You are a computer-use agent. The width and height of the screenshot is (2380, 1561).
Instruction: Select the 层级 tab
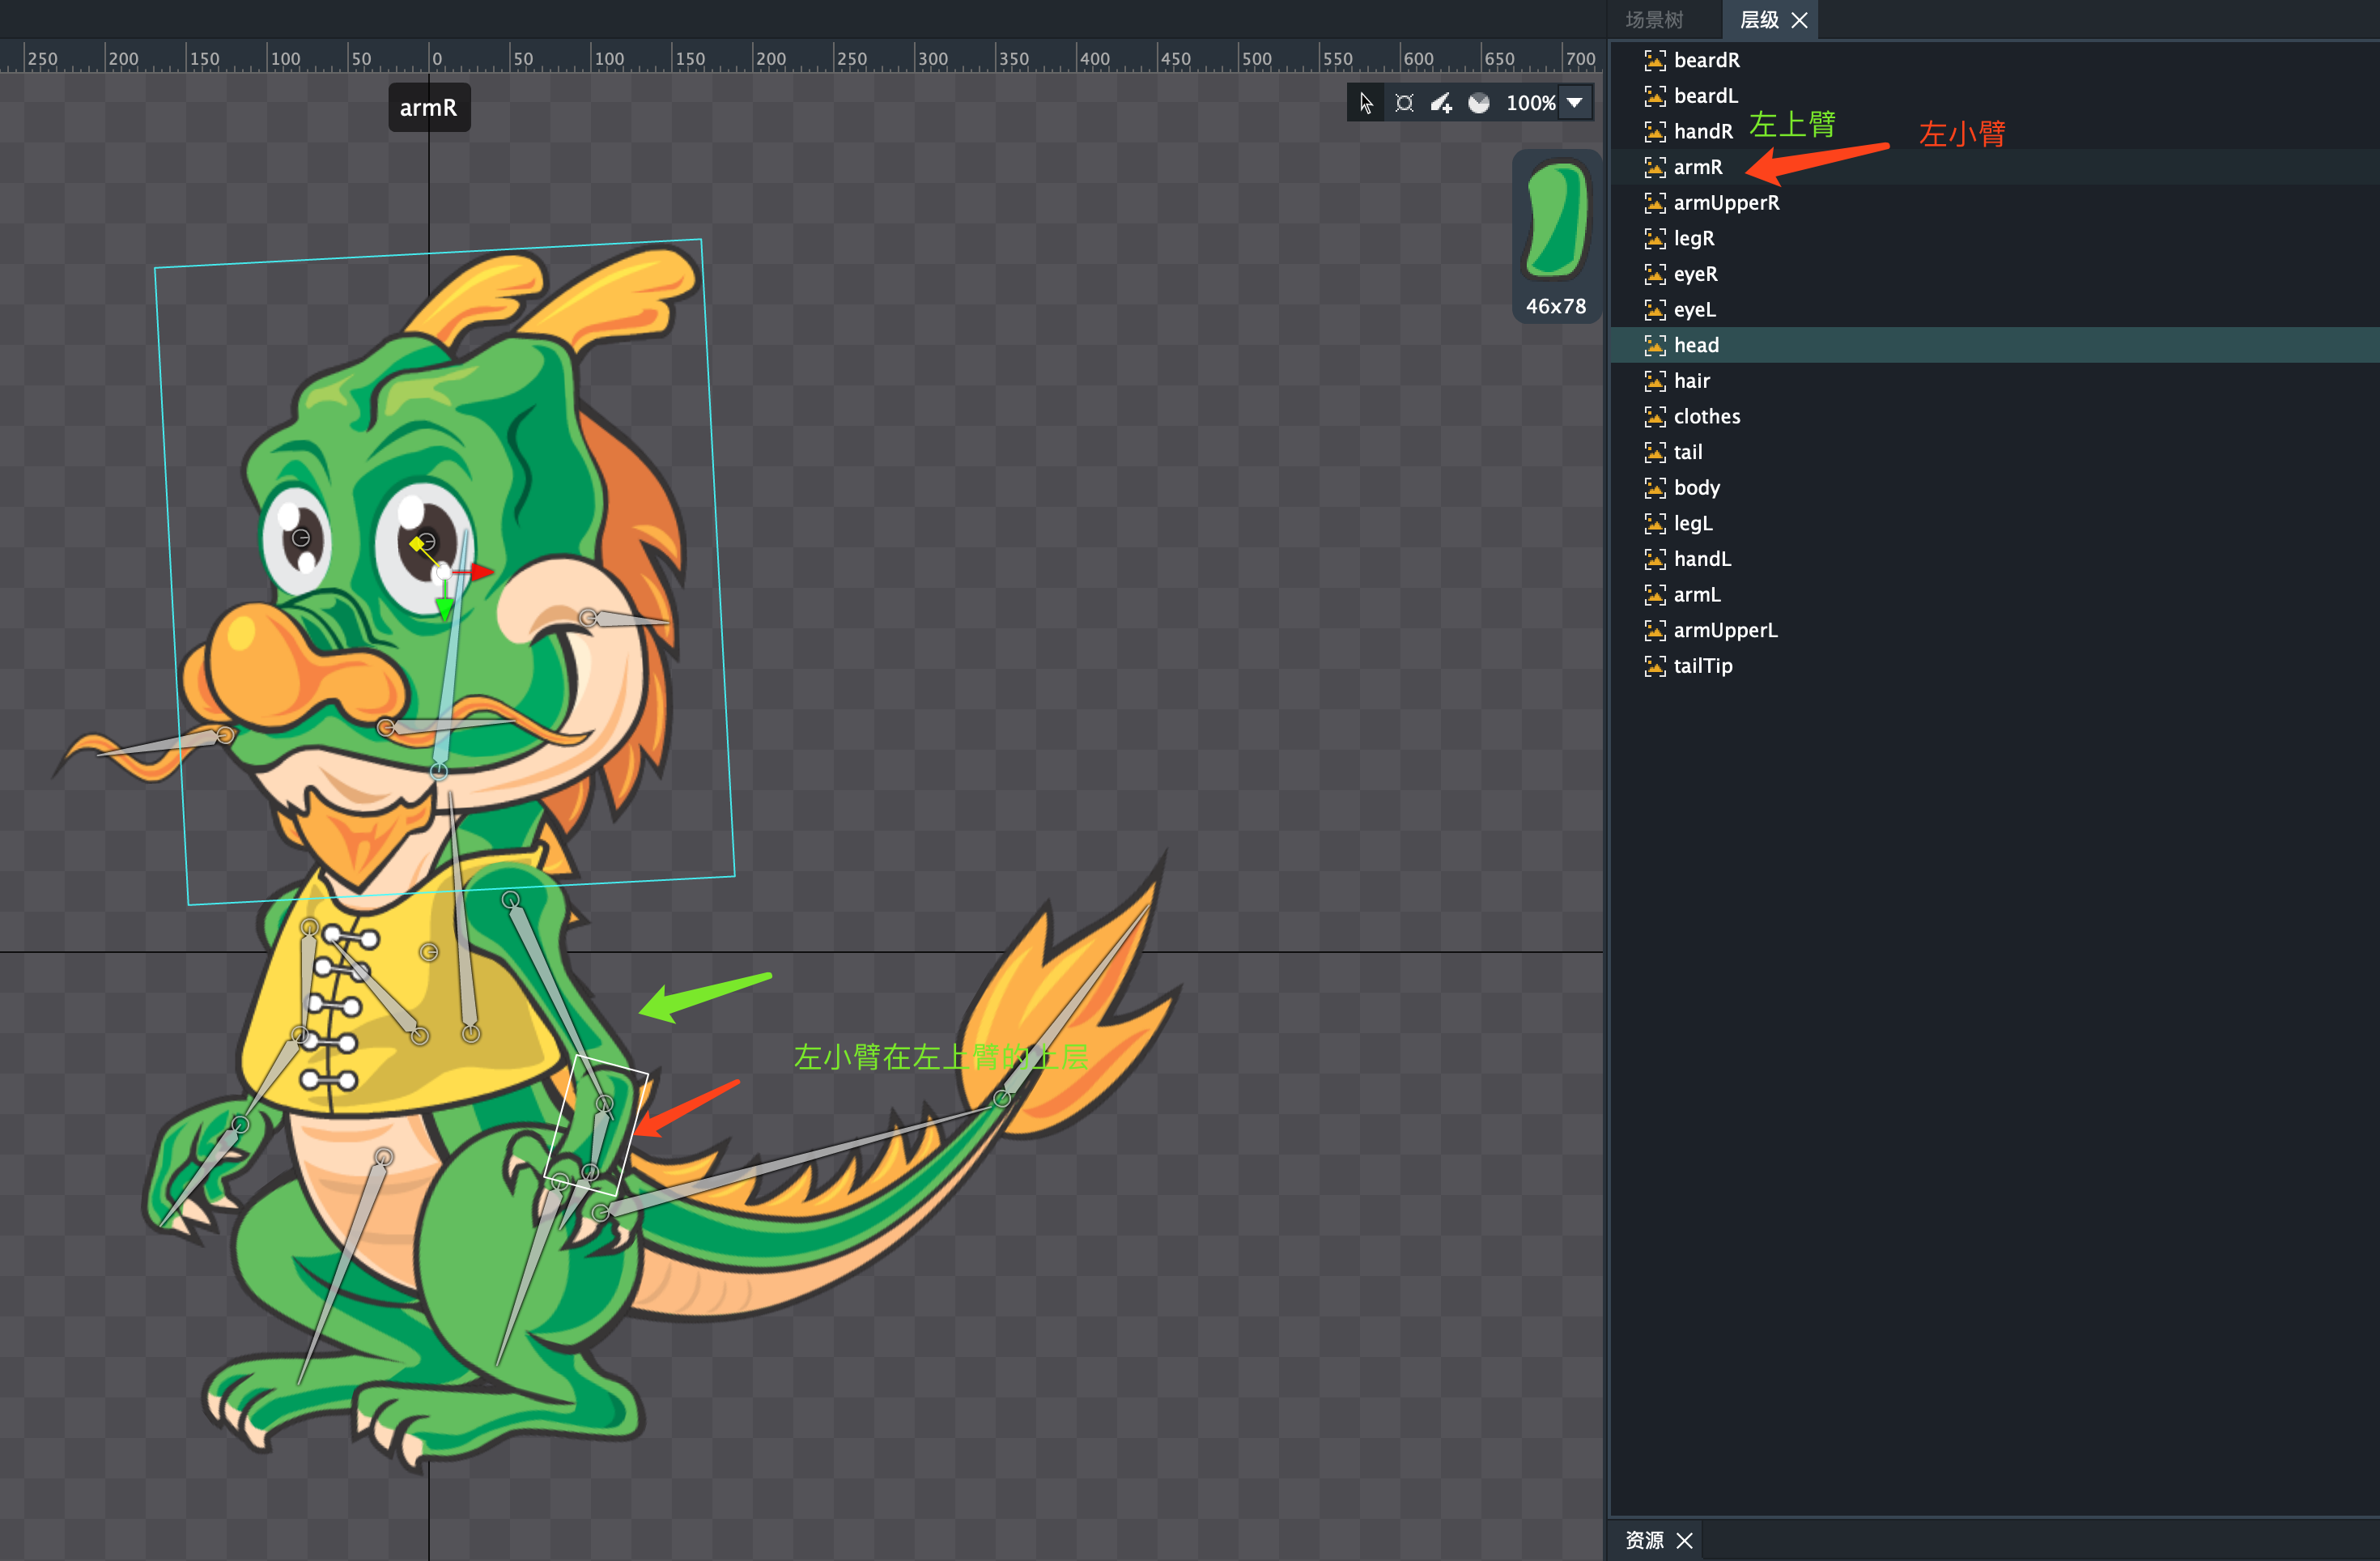point(1758,20)
